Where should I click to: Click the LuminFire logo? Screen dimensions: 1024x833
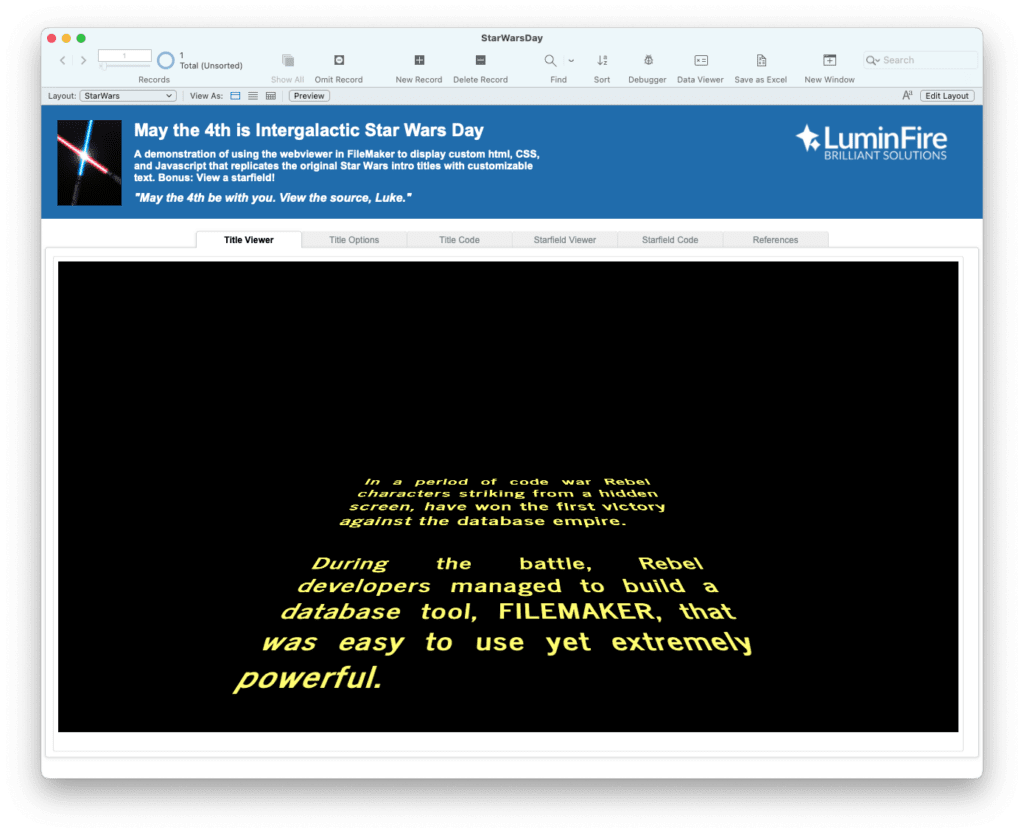[871, 142]
